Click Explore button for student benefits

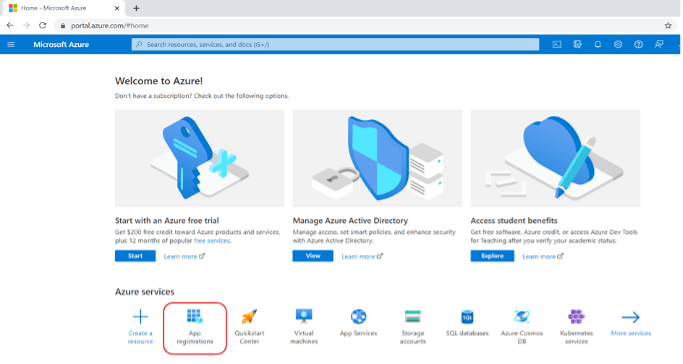[492, 256]
